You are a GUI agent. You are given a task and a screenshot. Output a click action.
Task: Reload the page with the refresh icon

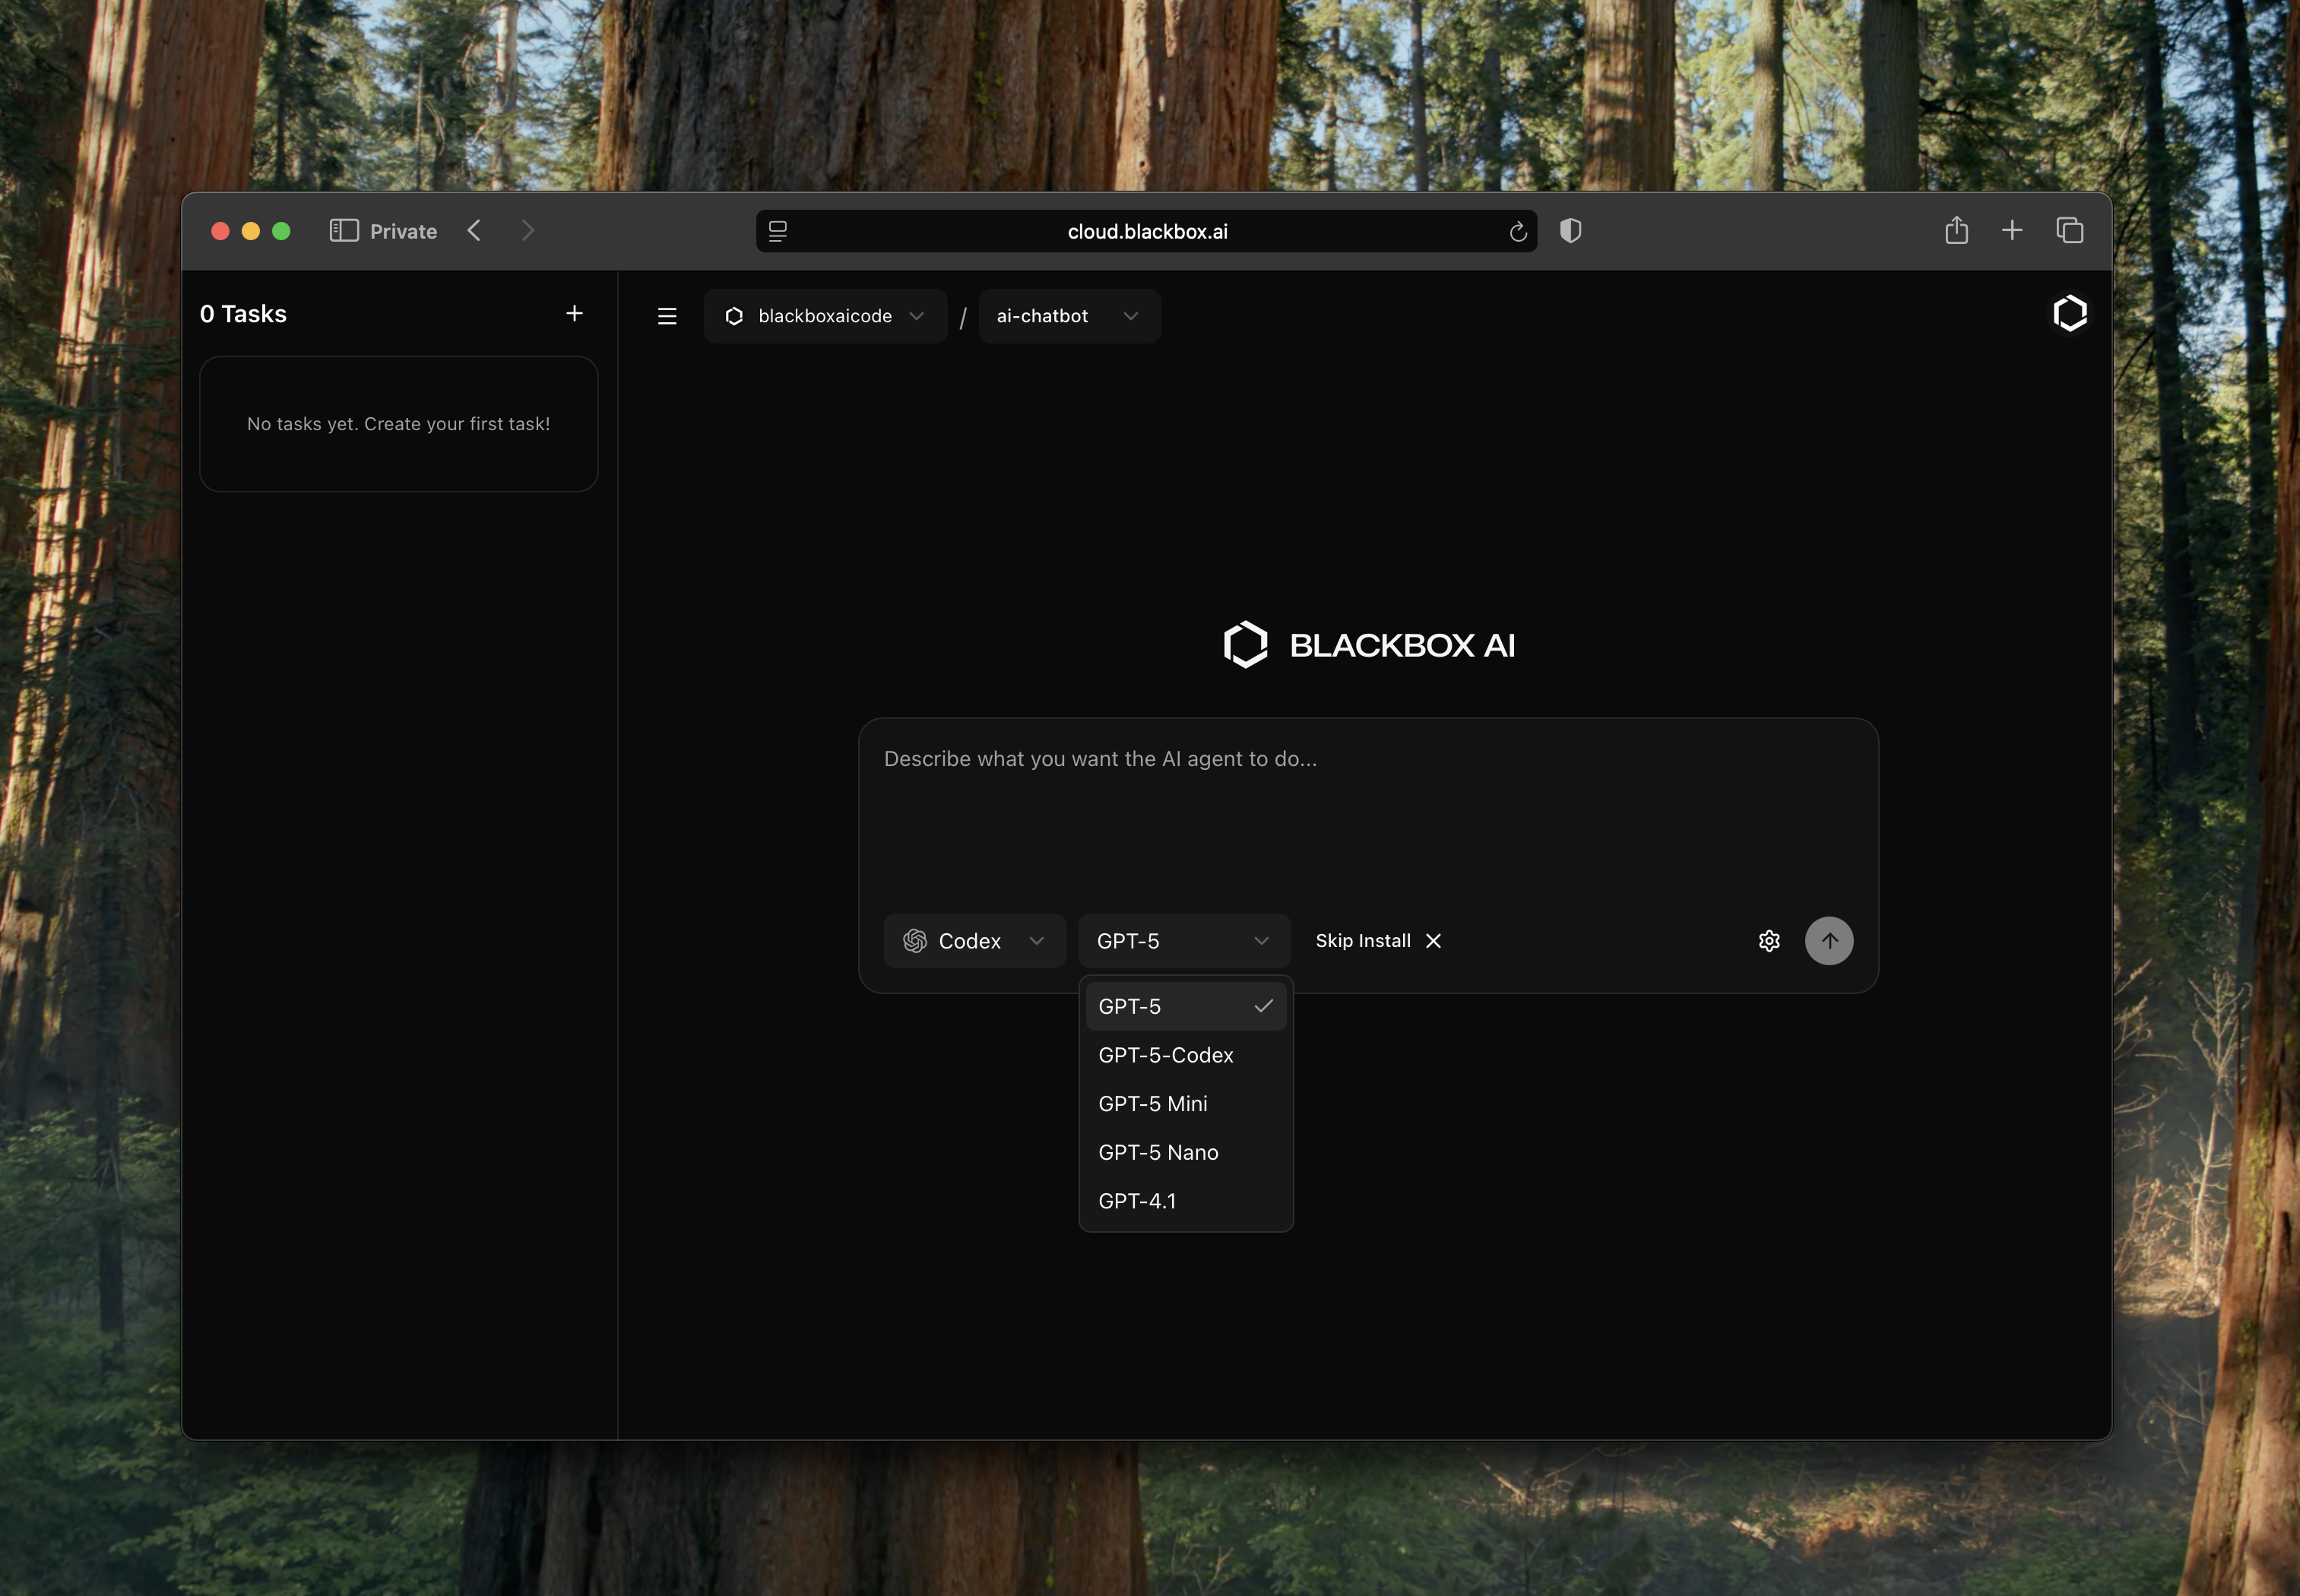(x=1517, y=232)
